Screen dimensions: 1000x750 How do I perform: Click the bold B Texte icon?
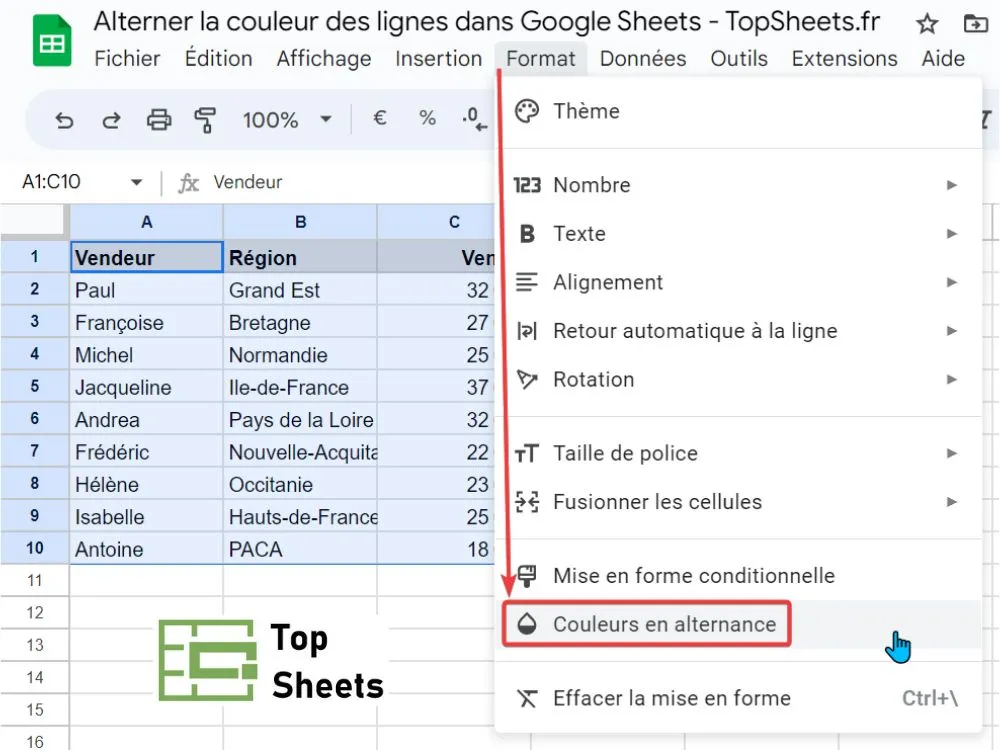527,233
